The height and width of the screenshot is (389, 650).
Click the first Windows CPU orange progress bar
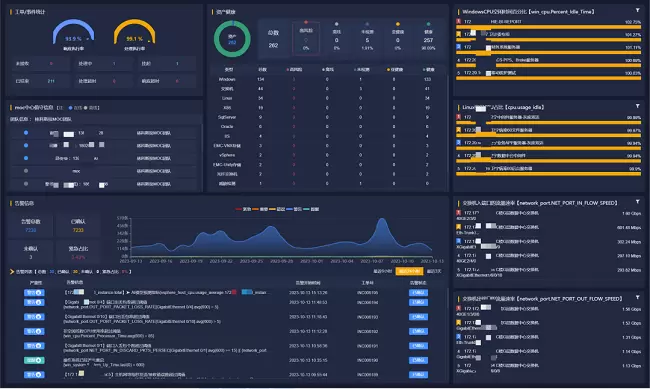[x=548, y=27]
